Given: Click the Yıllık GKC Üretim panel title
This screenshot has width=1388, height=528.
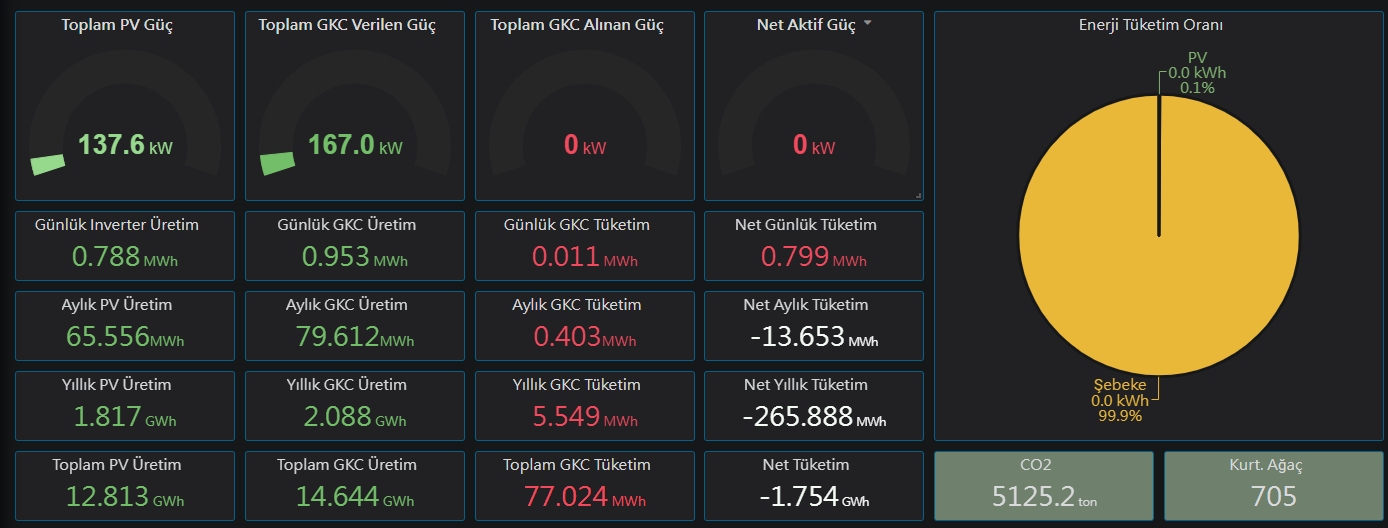Looking at the screenshot, I should pos(347,385).
